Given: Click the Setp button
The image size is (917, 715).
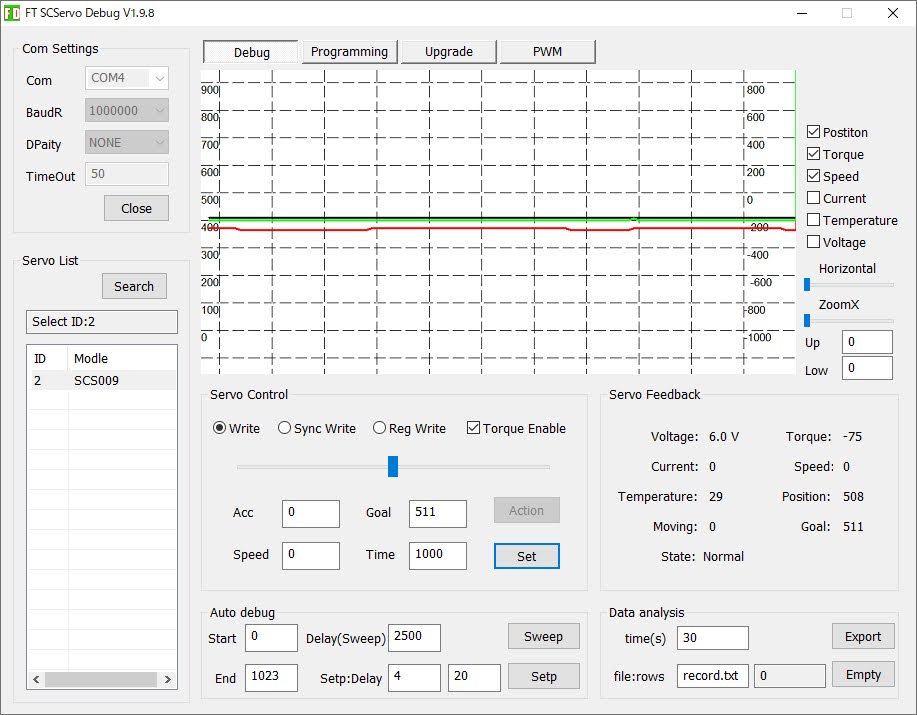Looking at the screenshot, I should pos(543,676).
